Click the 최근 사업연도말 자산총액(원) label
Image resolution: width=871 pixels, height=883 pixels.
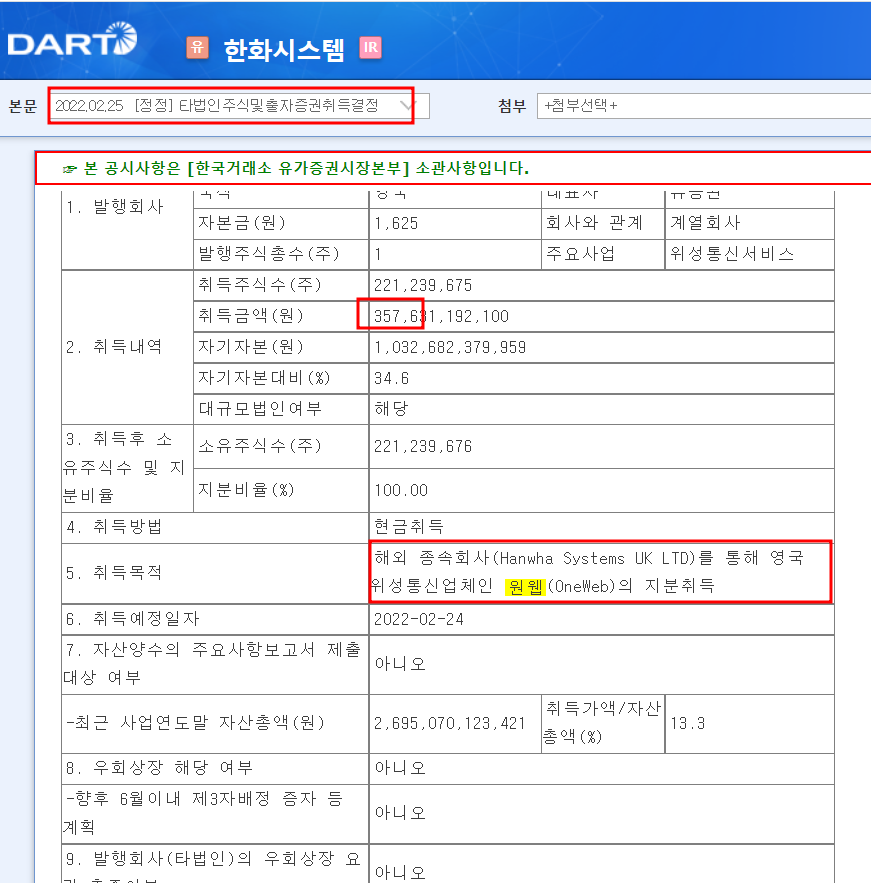click(195, 724)
